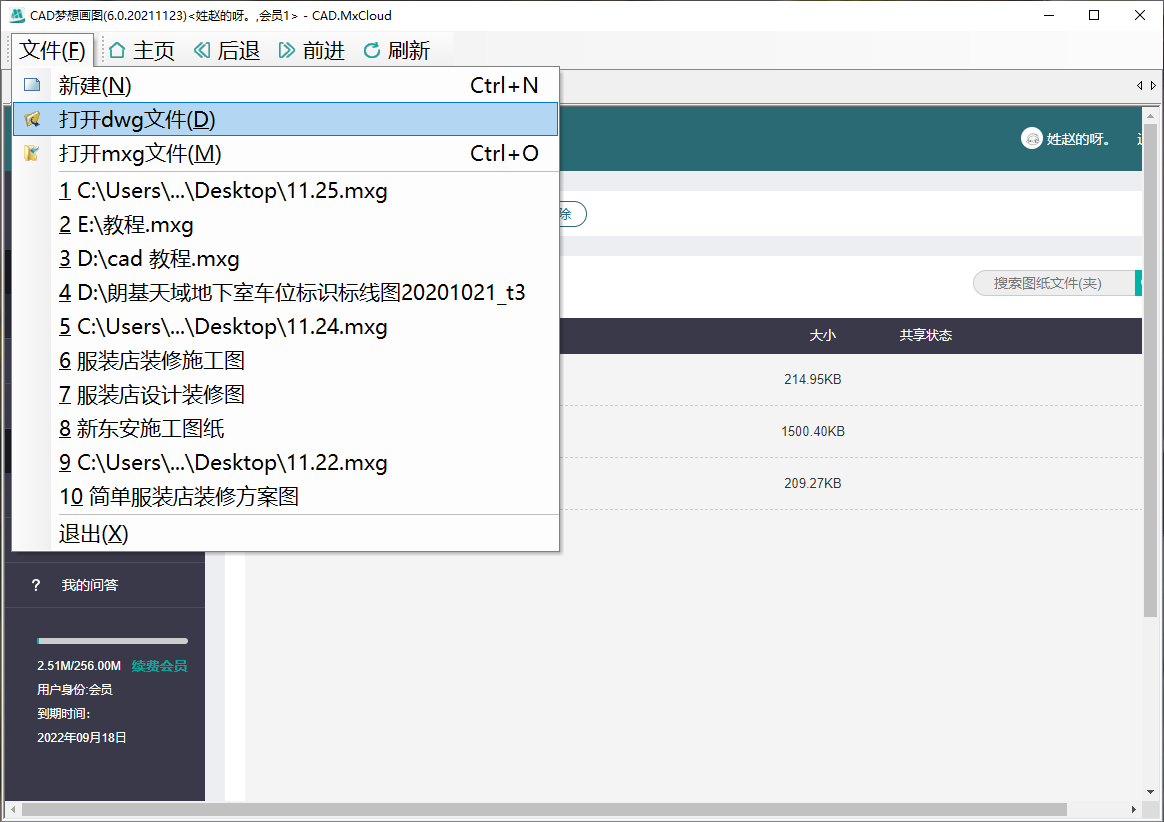Maximize the CAD.MxCloud window
1164x822 pixels.
click(x=1093, y=15)
